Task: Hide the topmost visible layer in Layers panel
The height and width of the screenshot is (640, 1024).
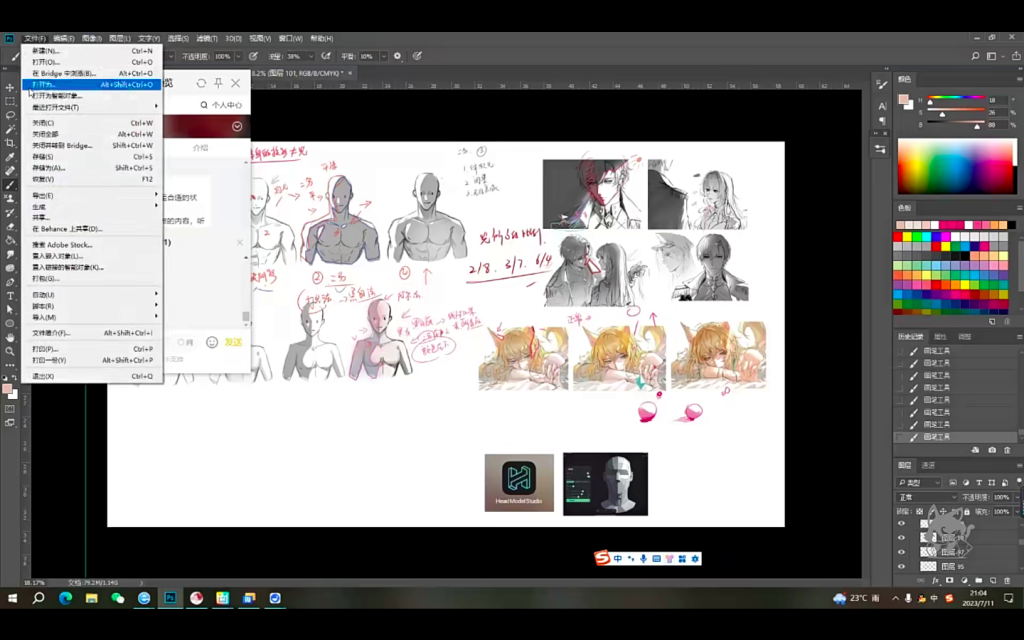Action: pyautogui.click(x=901, y=523)
